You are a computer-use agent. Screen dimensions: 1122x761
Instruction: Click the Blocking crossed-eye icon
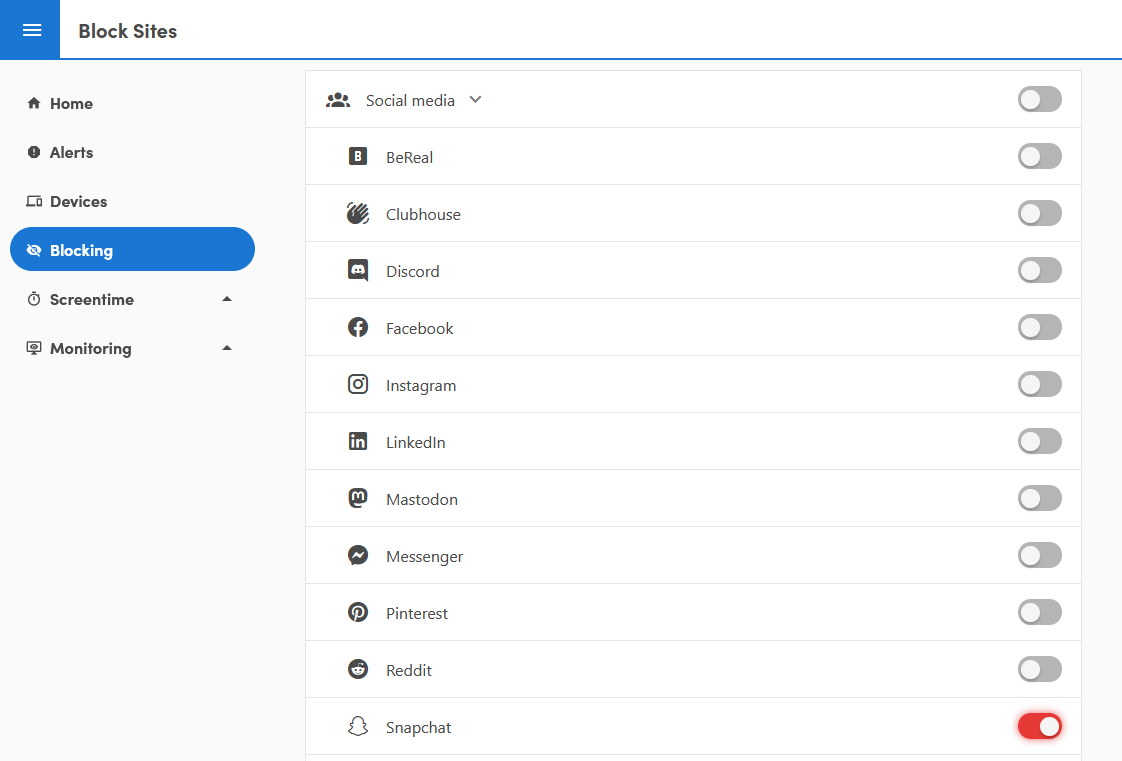click(x=34, y=250)
